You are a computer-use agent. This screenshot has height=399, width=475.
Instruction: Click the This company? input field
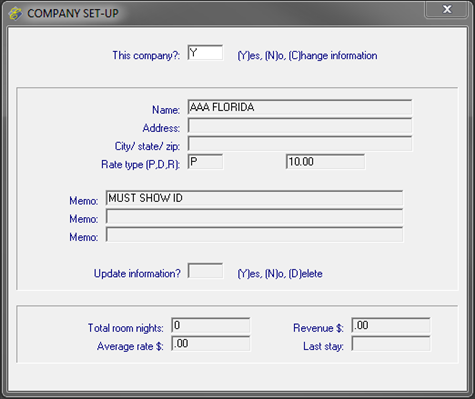(205, 53)
